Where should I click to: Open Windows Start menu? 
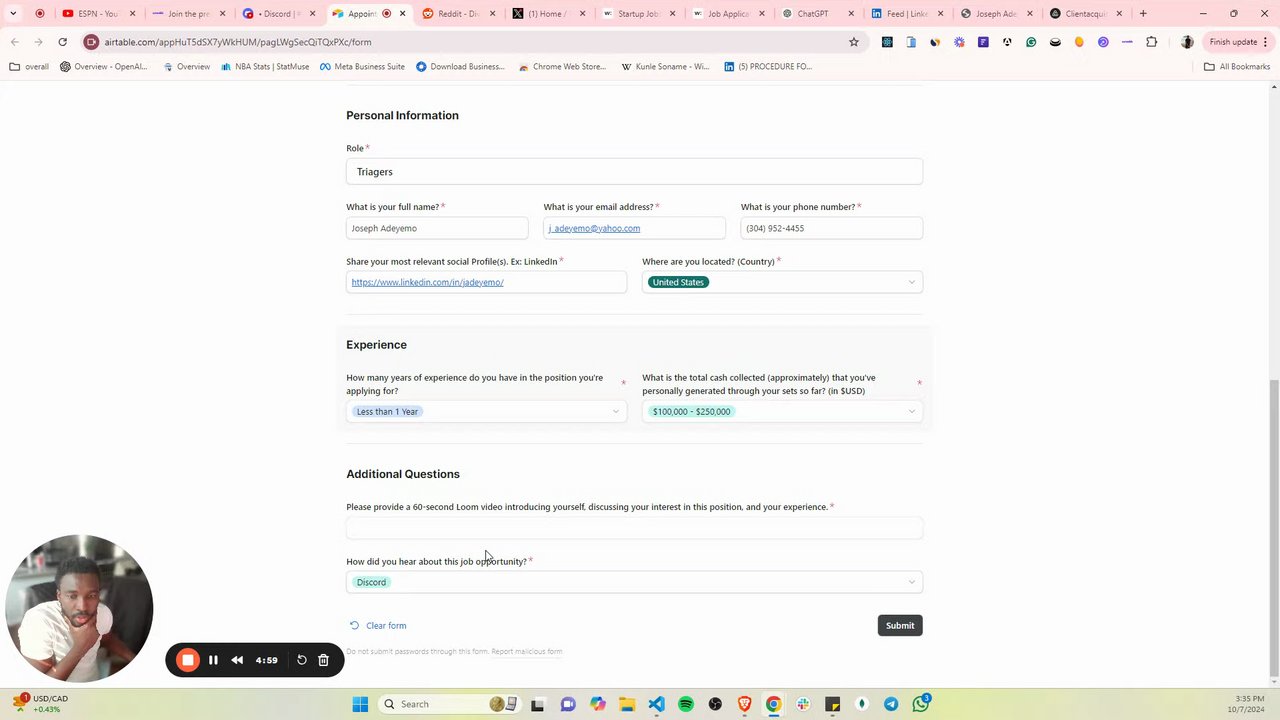[x=360, y=704]
